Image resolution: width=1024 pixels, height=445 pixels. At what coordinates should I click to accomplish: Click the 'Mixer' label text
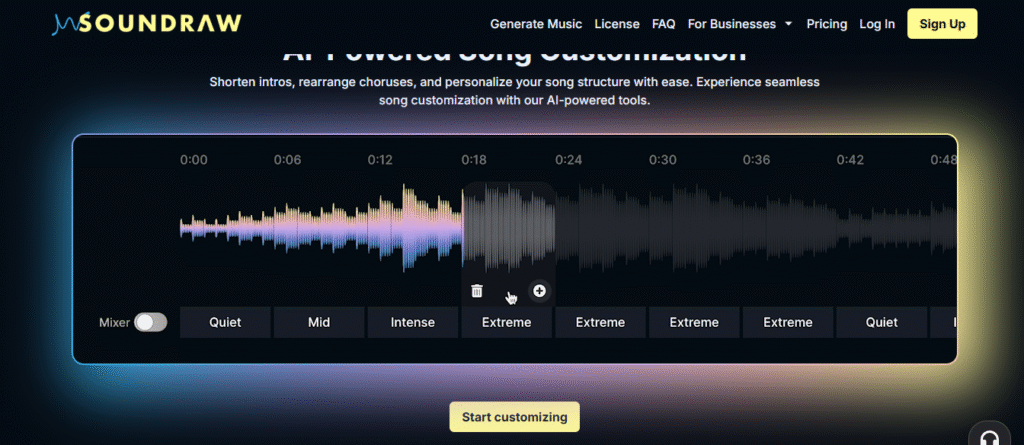[x=114, y=322]
